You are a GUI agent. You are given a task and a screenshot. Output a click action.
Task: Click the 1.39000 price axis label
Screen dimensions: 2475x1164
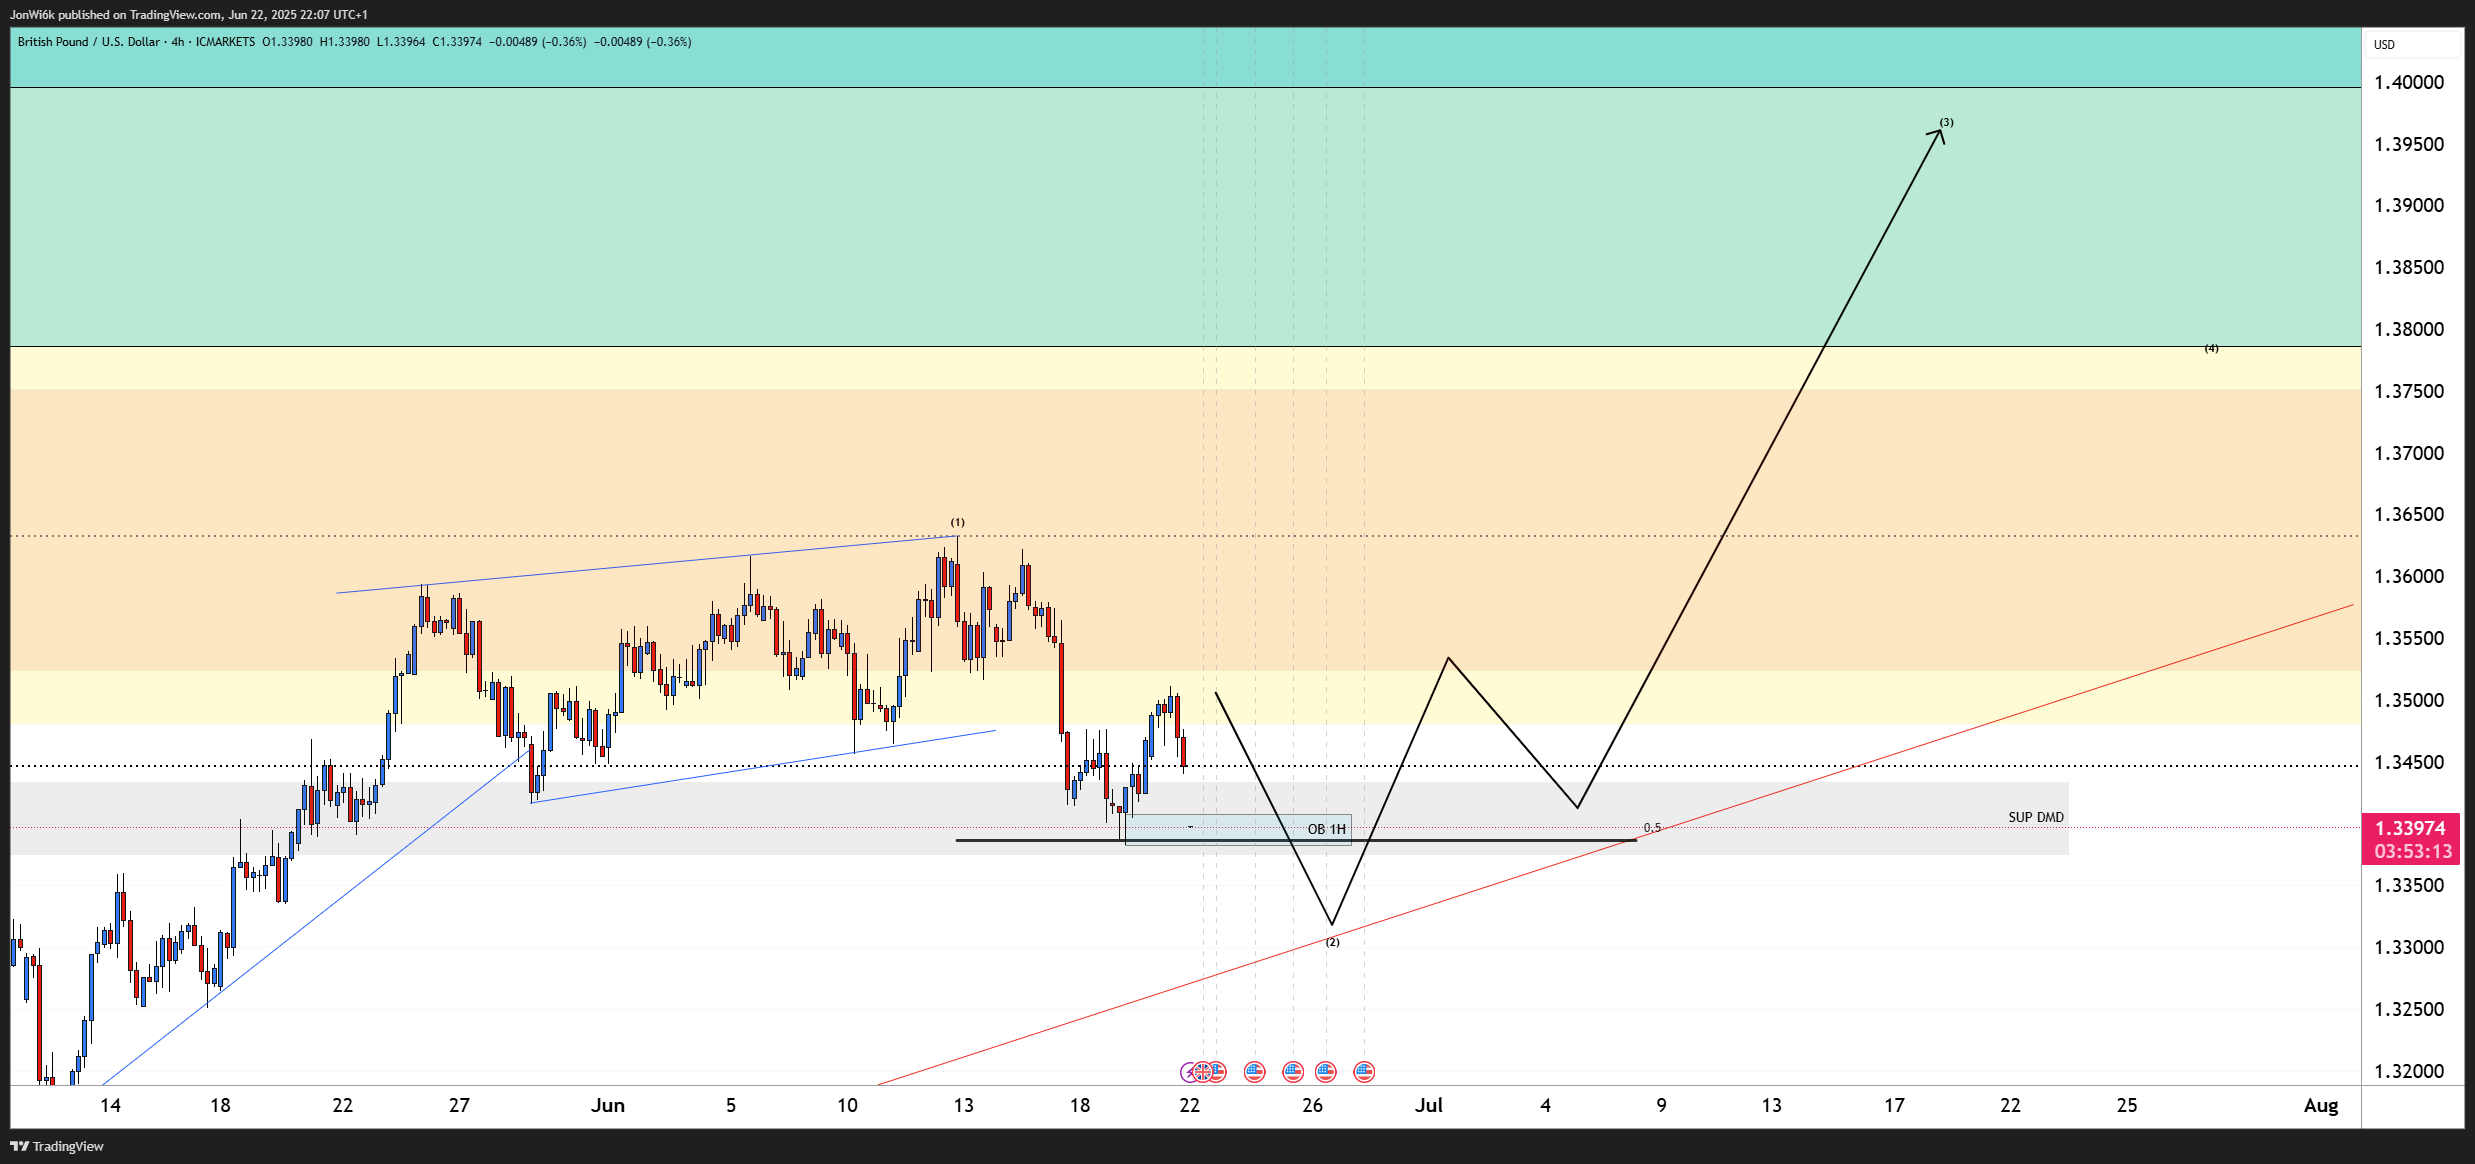(2409, 206)
